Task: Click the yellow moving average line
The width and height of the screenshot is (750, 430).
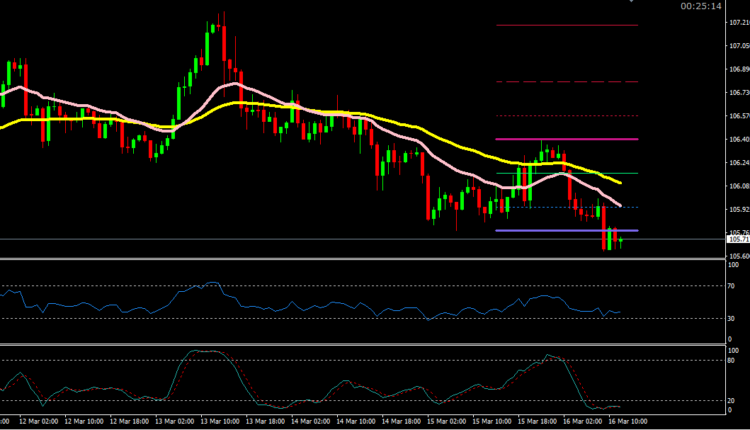Action: (100, 119)
